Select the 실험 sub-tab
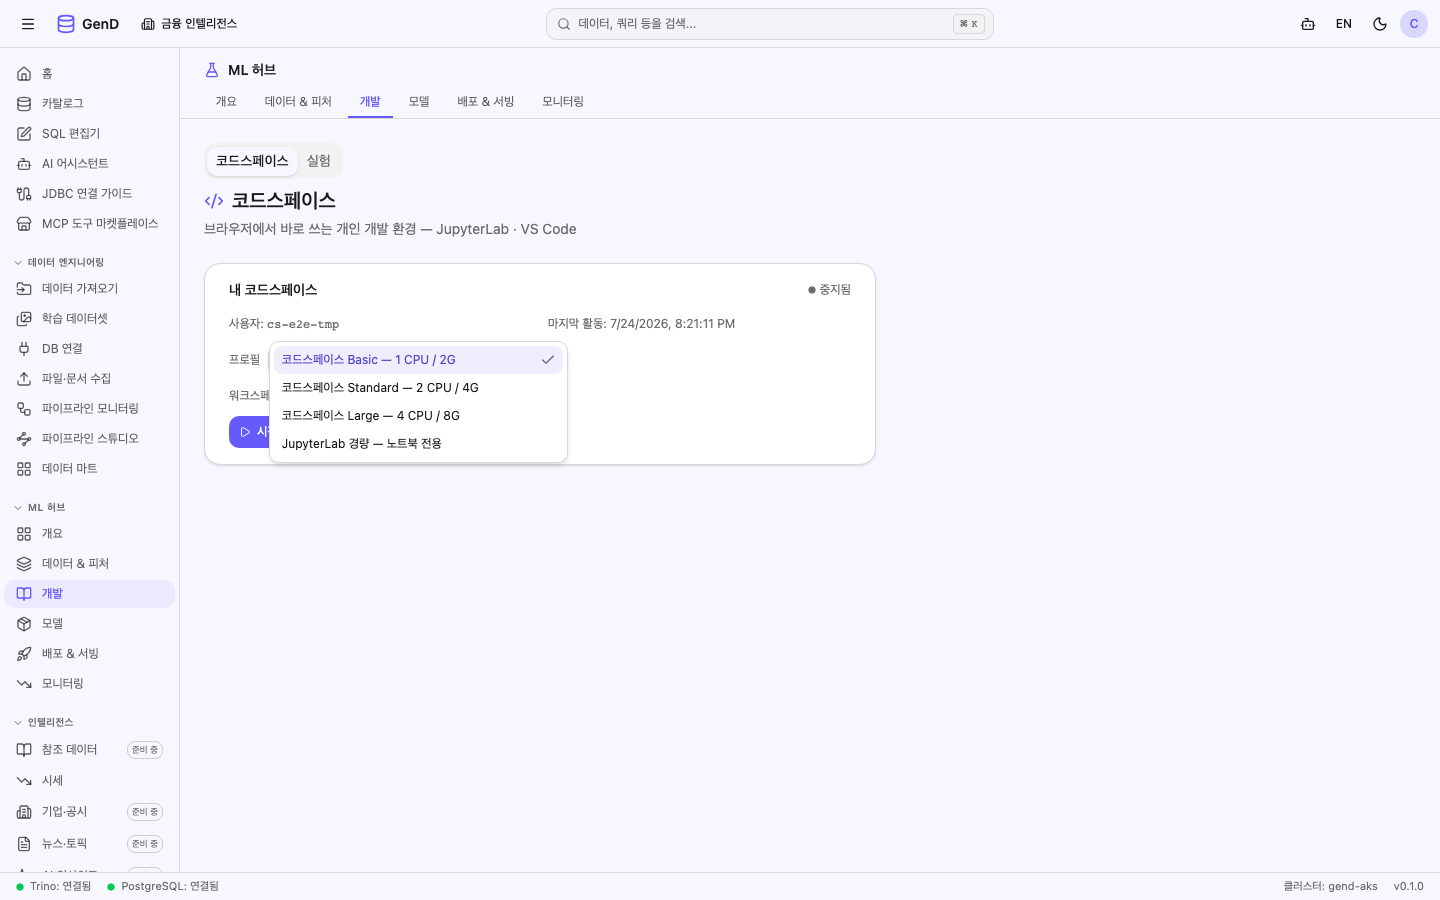Viewport: 1440px width, 900px height. click(319, 161)
